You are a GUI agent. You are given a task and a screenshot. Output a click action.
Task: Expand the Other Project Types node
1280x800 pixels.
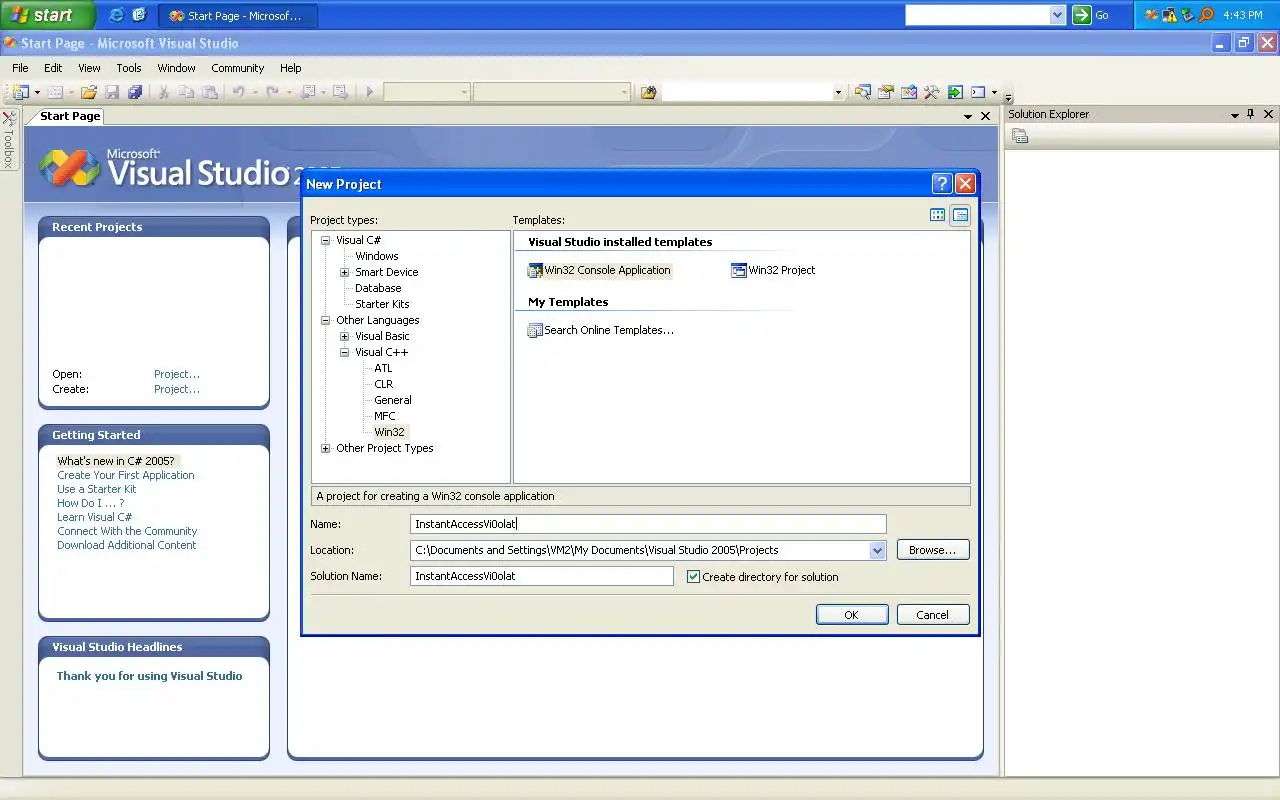coord(326,448)
